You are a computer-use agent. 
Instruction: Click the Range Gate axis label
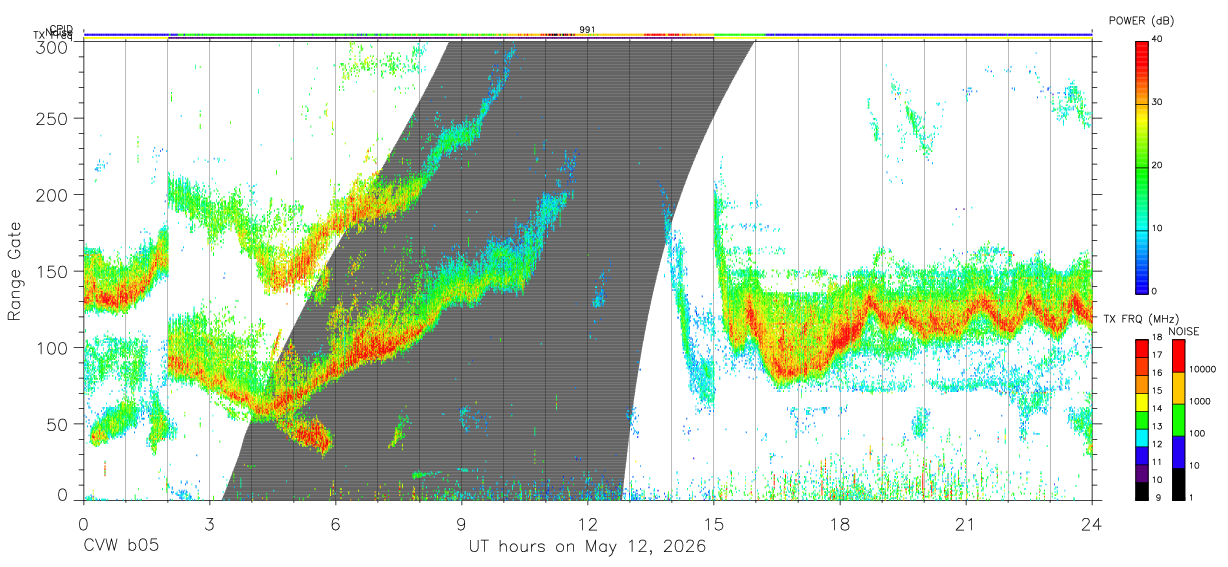click(x=15, y=272)
